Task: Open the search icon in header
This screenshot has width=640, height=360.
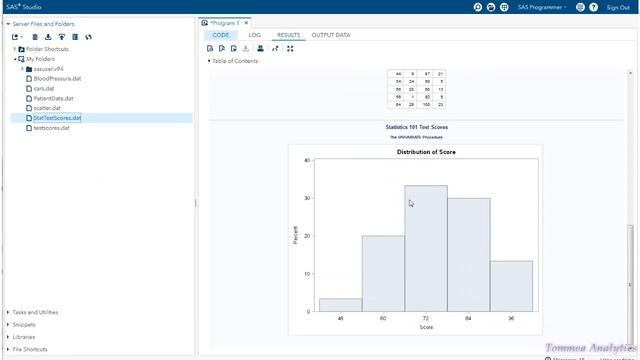Action: pos(478,7)
